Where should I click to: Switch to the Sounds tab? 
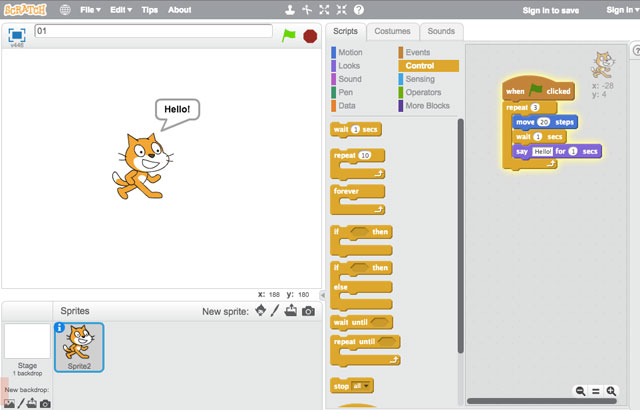(441, 31)
